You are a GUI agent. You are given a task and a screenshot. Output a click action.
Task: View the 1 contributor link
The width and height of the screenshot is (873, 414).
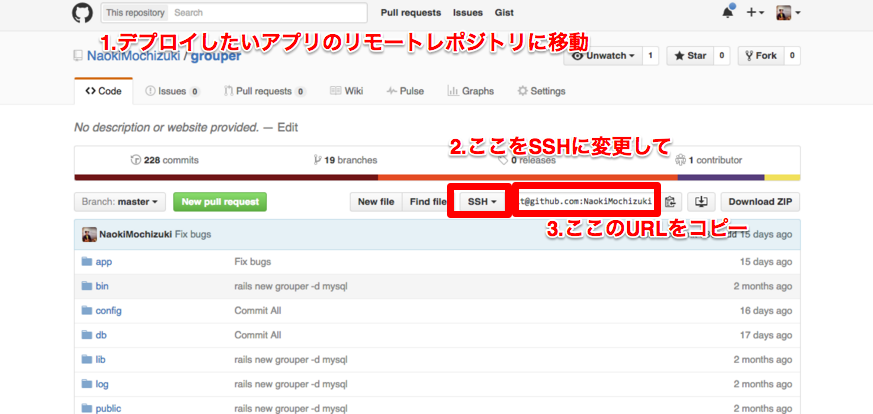[x=708, y=160]
